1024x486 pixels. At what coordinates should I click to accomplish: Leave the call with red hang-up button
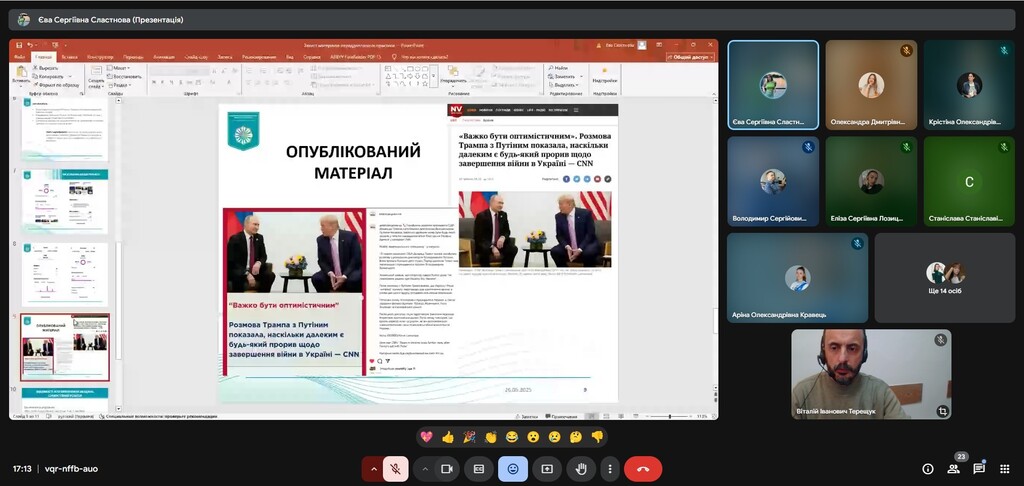(643, 468)
